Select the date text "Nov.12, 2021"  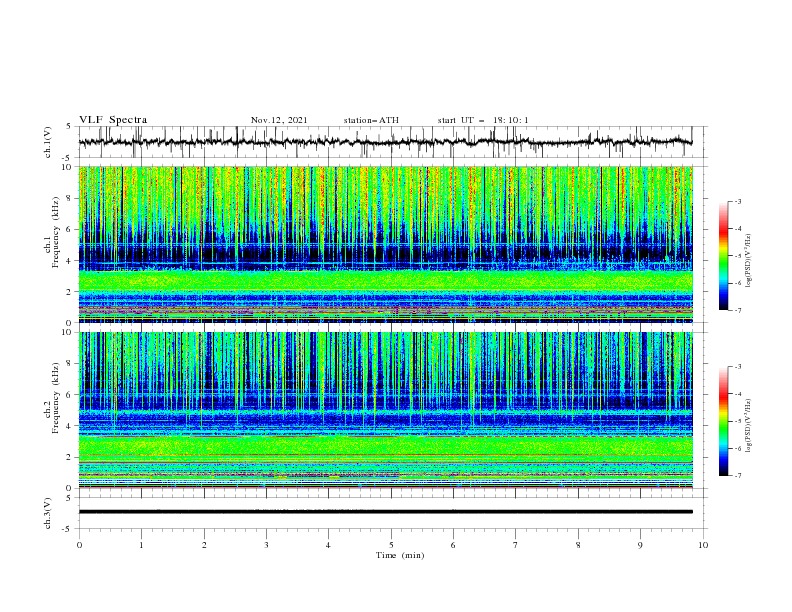click(279, 120)
